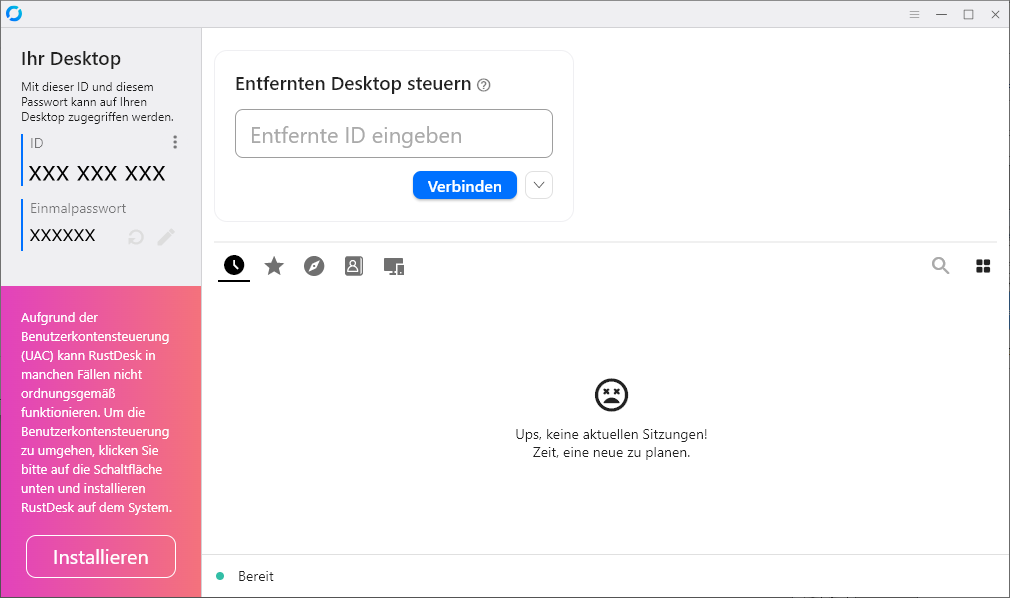Open the recent sessions clock tab
The image size is (1010, 598).
(x=234, y=265)
